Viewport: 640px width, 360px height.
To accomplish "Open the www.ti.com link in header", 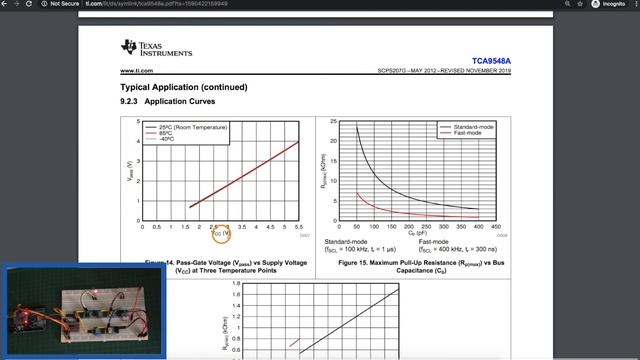I will (137, 71).
